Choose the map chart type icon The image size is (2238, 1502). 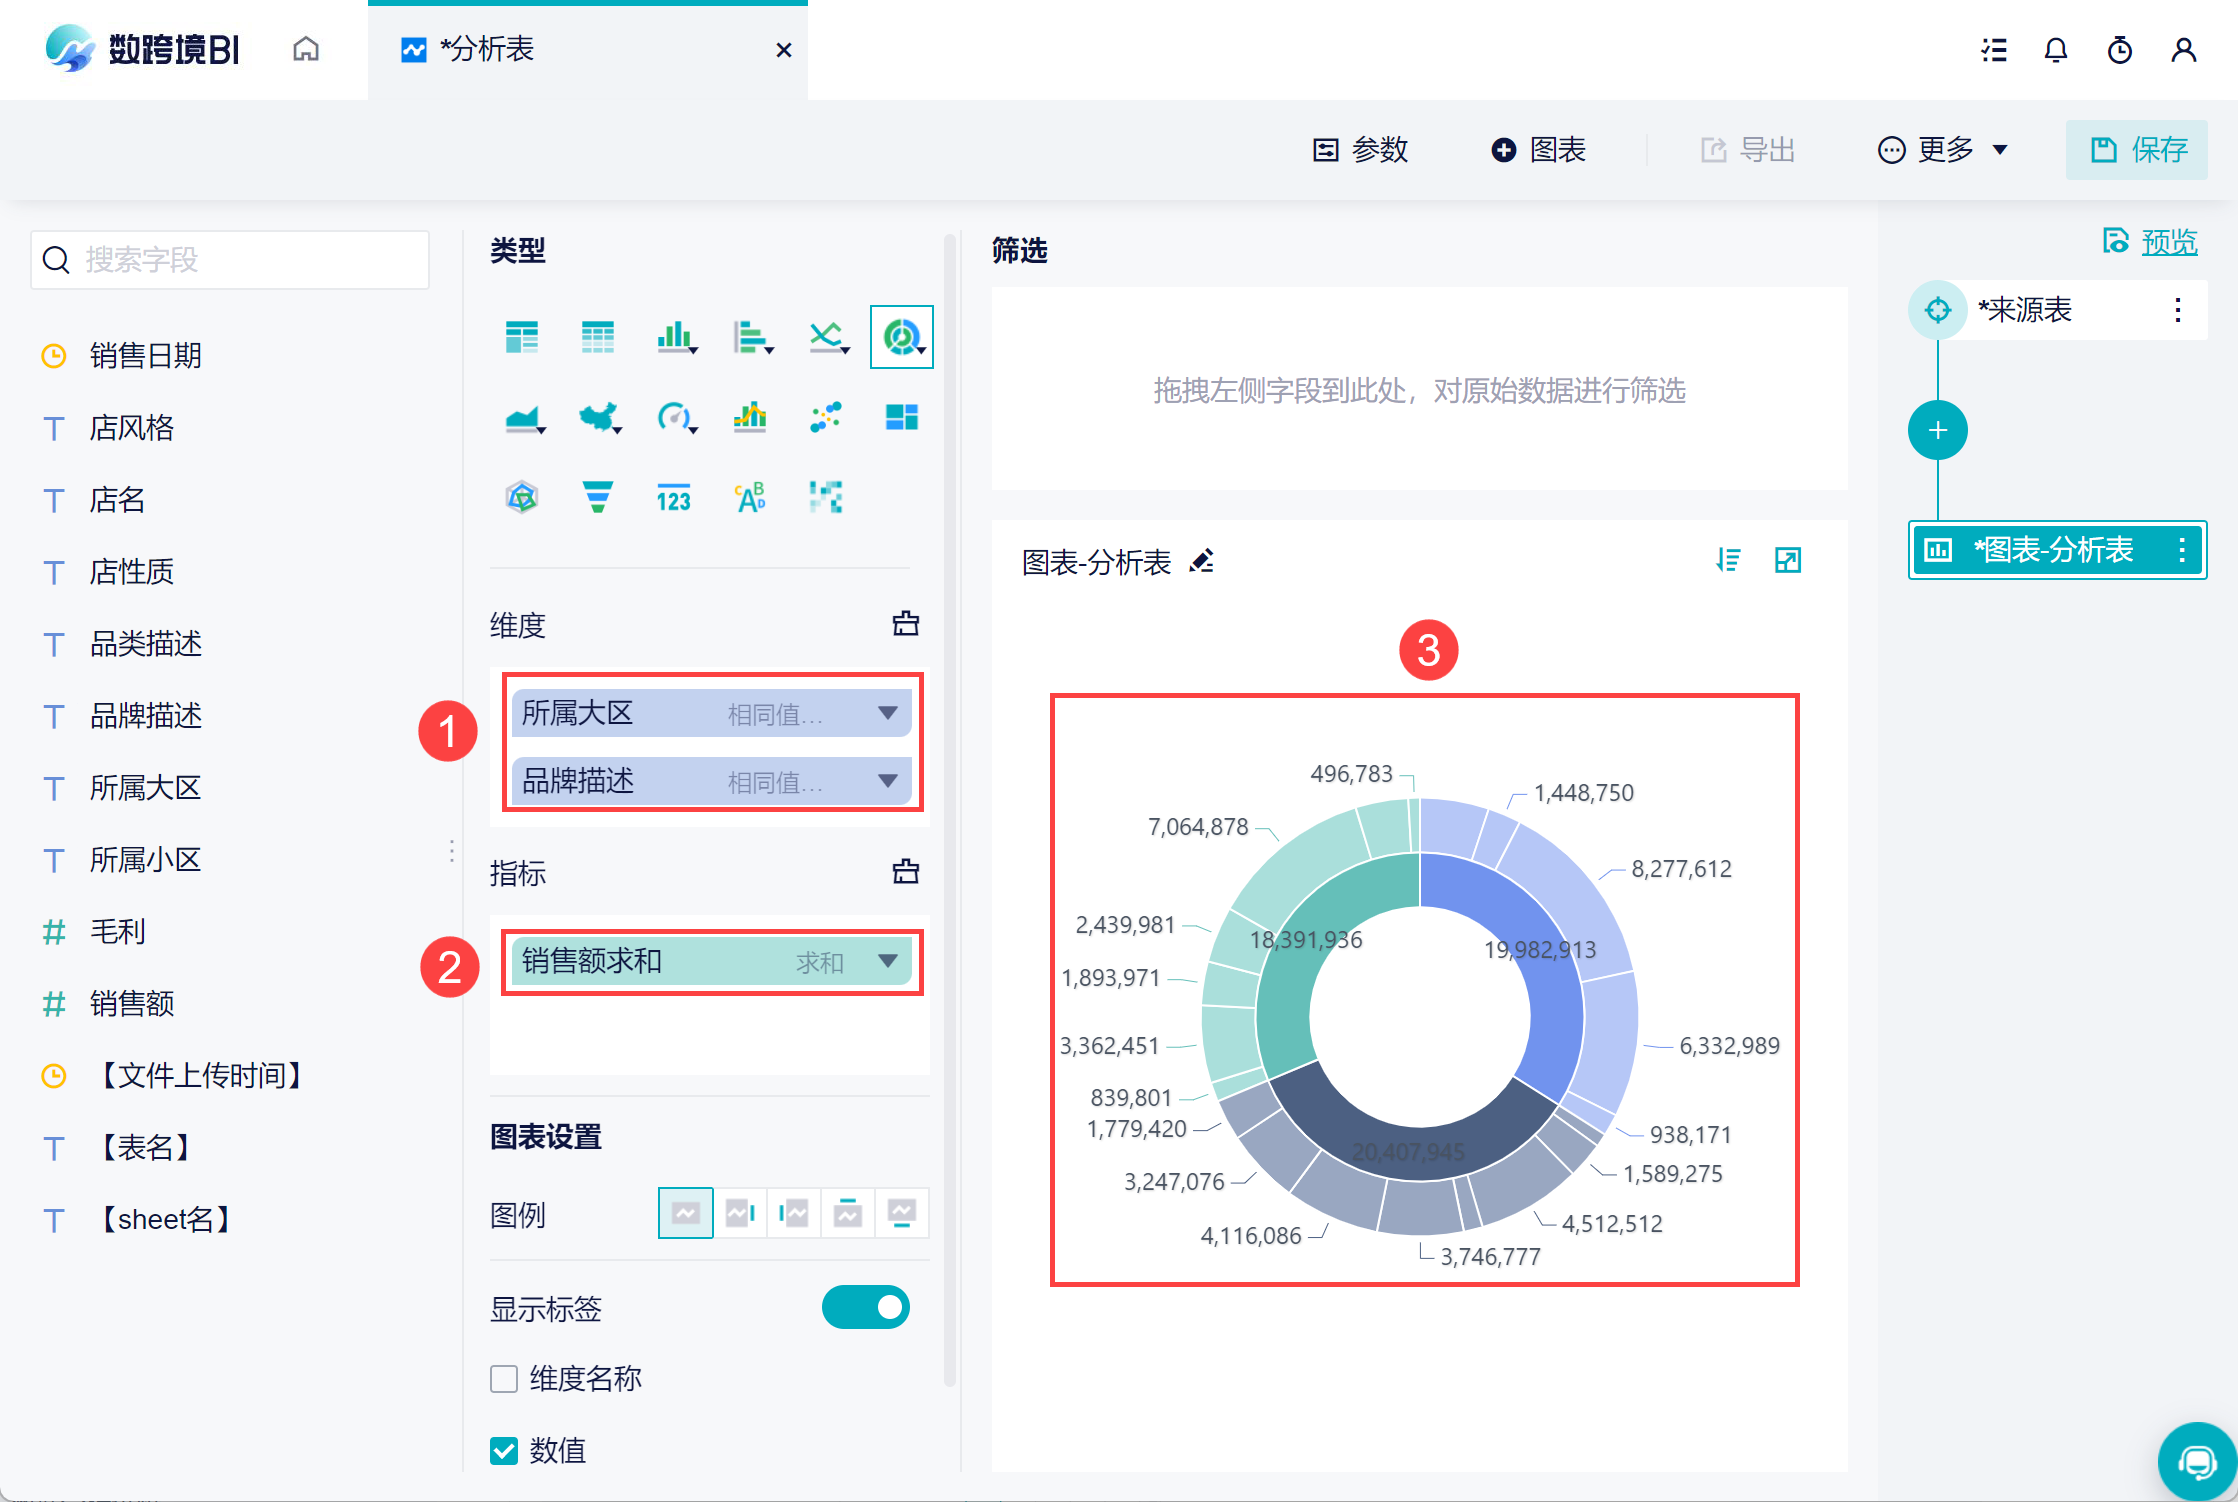pos(599,417)
